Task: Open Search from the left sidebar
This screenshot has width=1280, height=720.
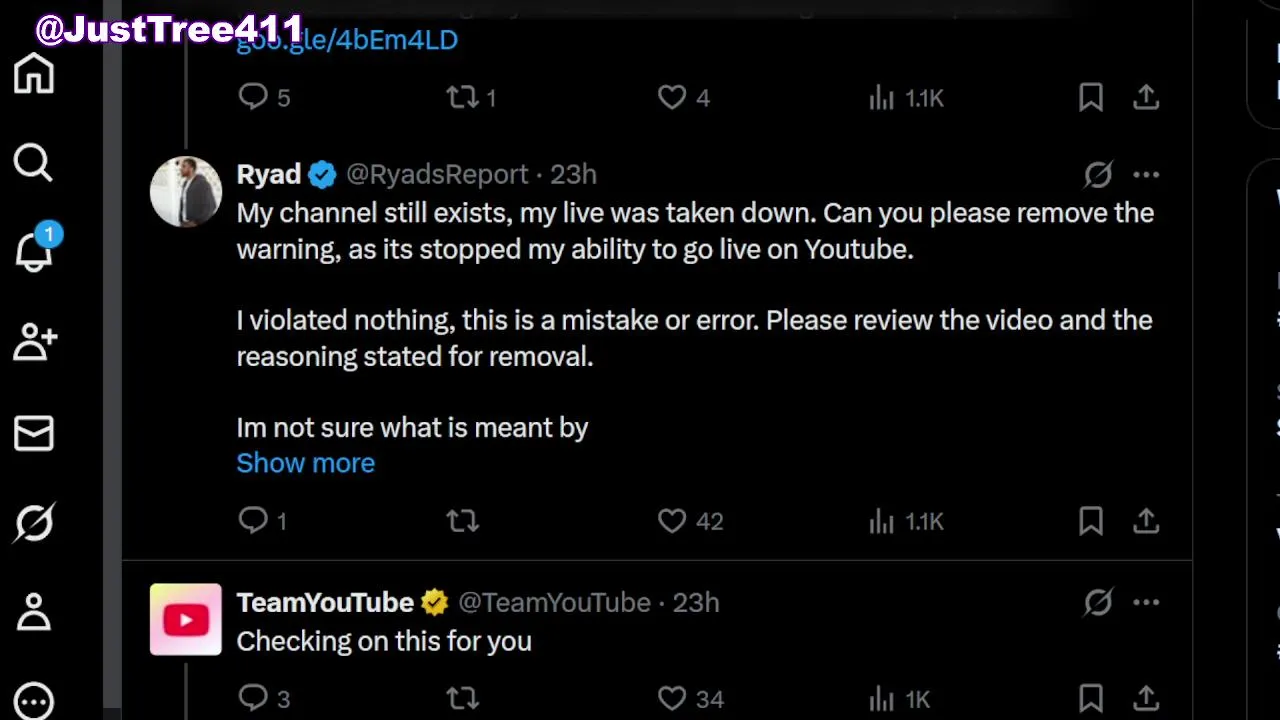Action: tap(34, 163)
